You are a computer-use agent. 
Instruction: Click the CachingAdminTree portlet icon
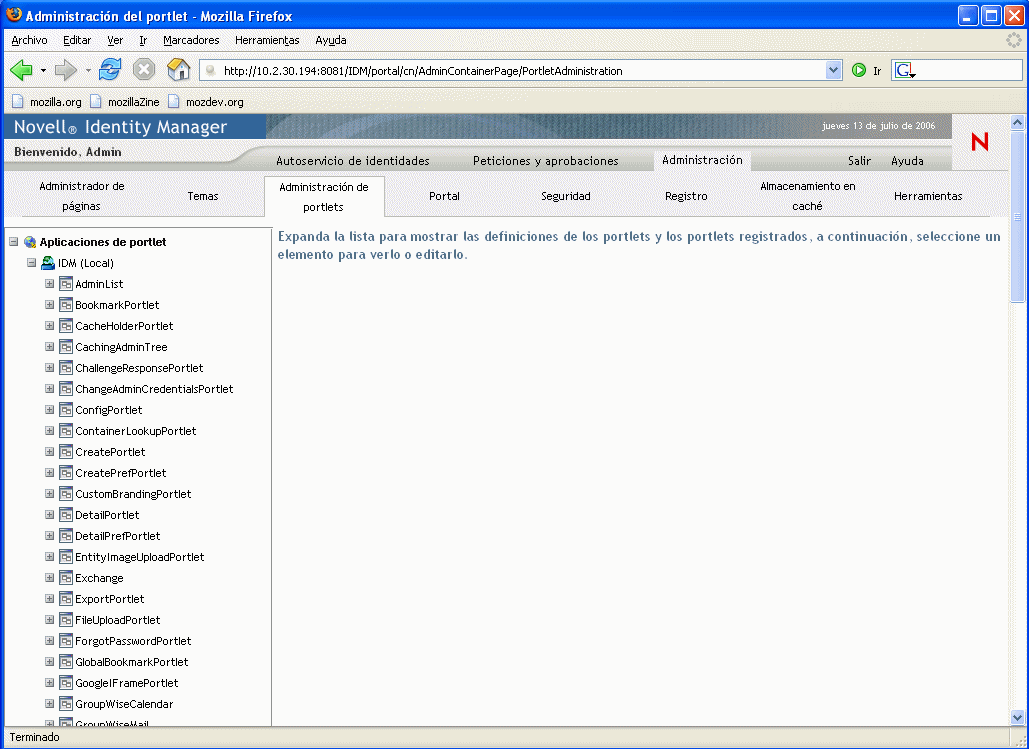(66, 347)
